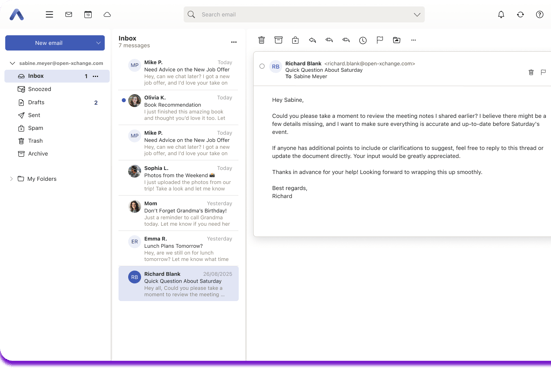Open the Inbox folder actions menu

click(96, 76)
